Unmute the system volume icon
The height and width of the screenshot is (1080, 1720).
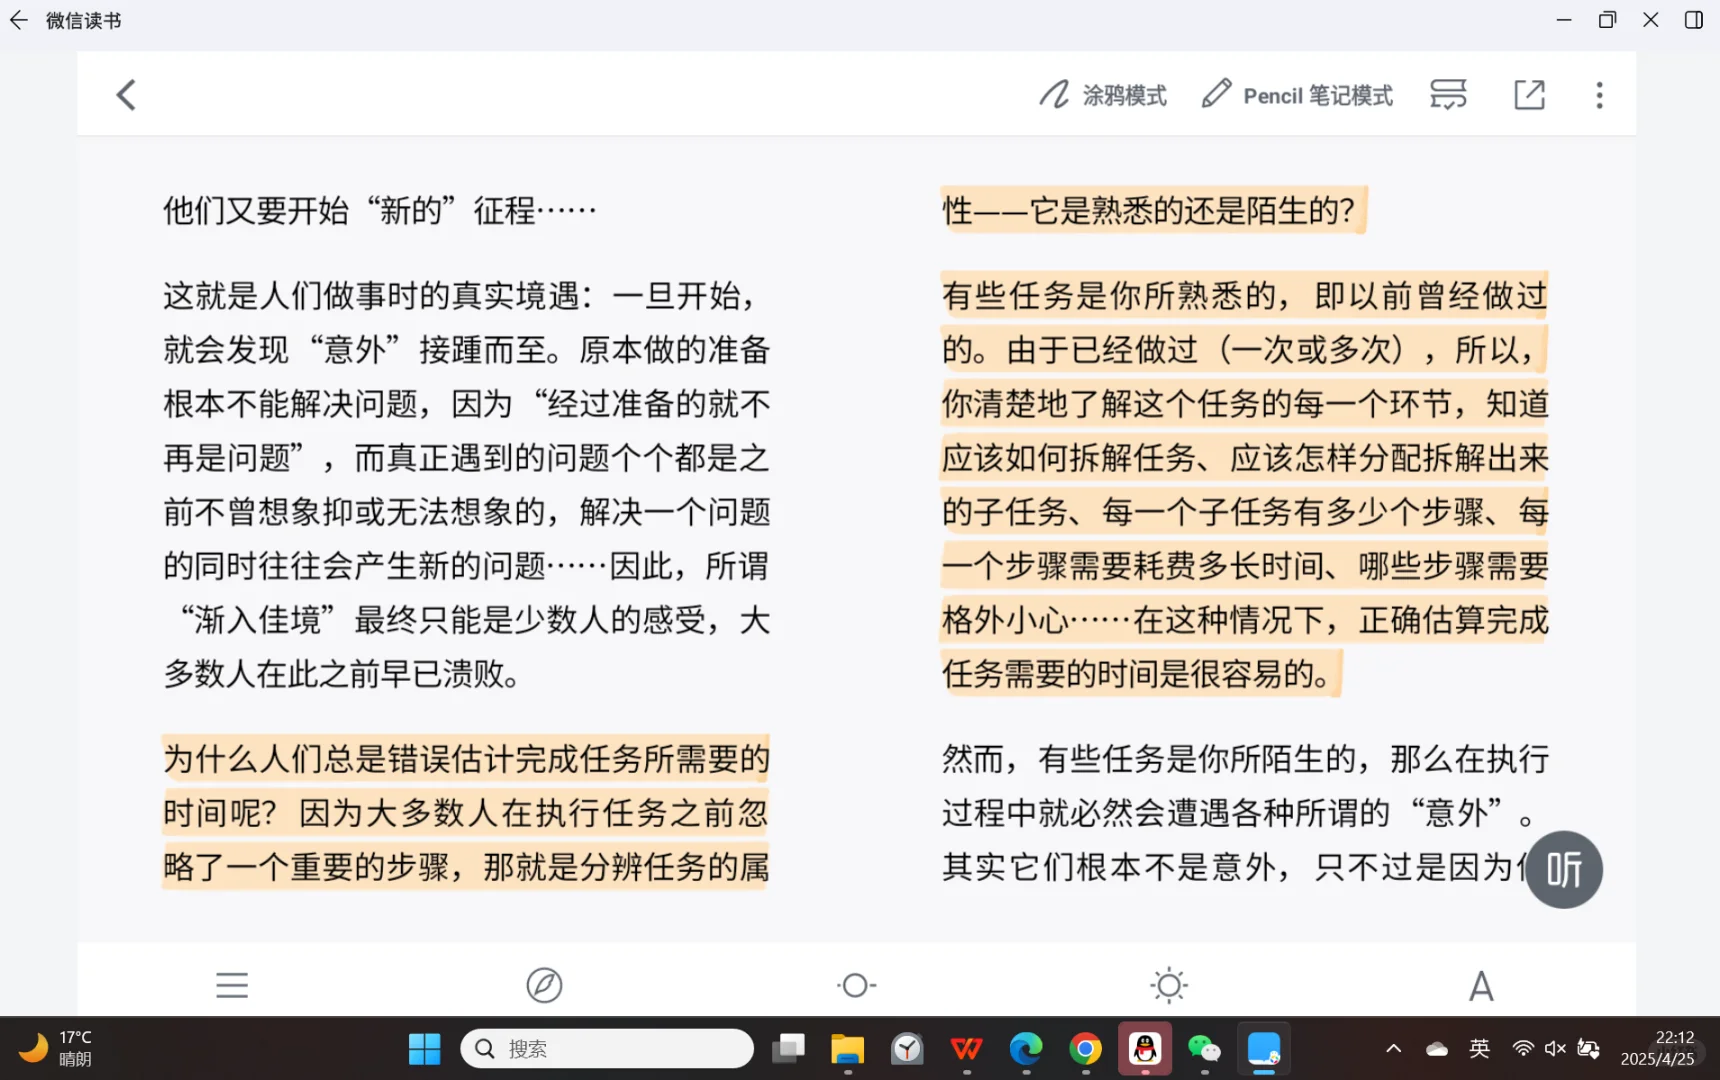coord(1554,1048)
